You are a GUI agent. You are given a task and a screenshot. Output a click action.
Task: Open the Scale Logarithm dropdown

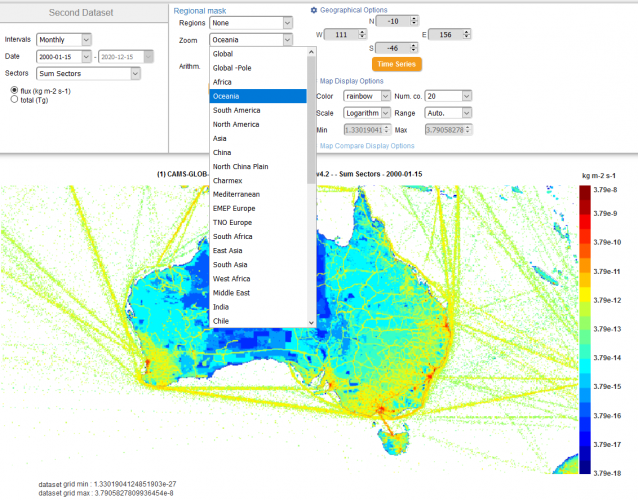click(x=367, y=113)
